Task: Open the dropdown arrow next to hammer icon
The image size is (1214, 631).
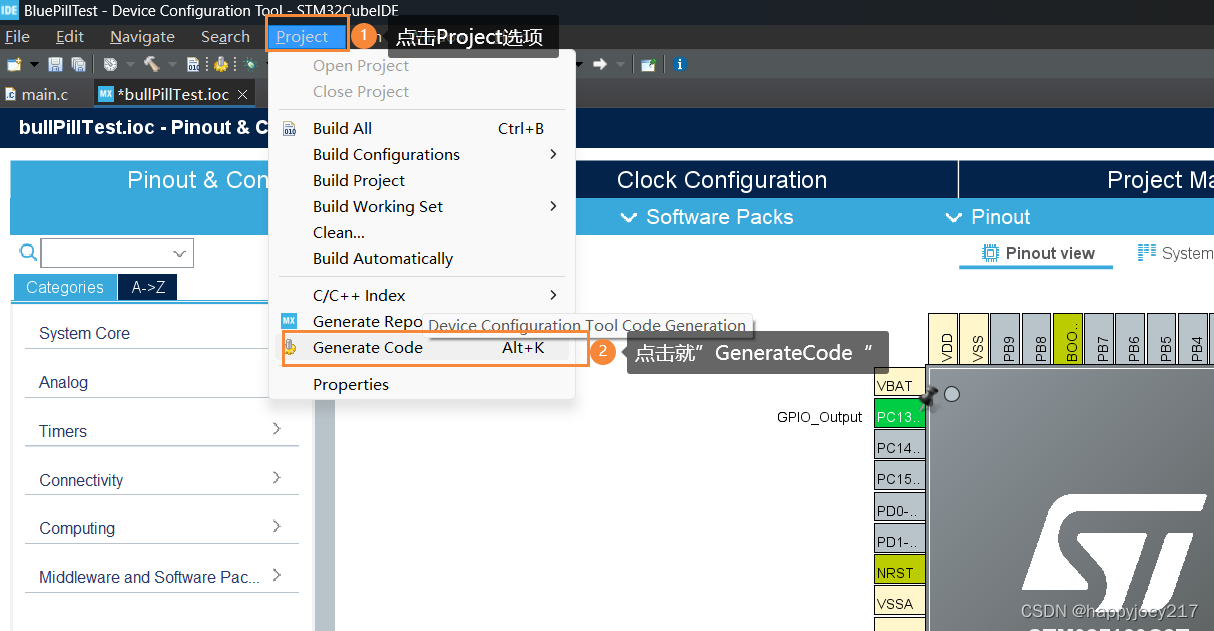Action: click(171, 64)
